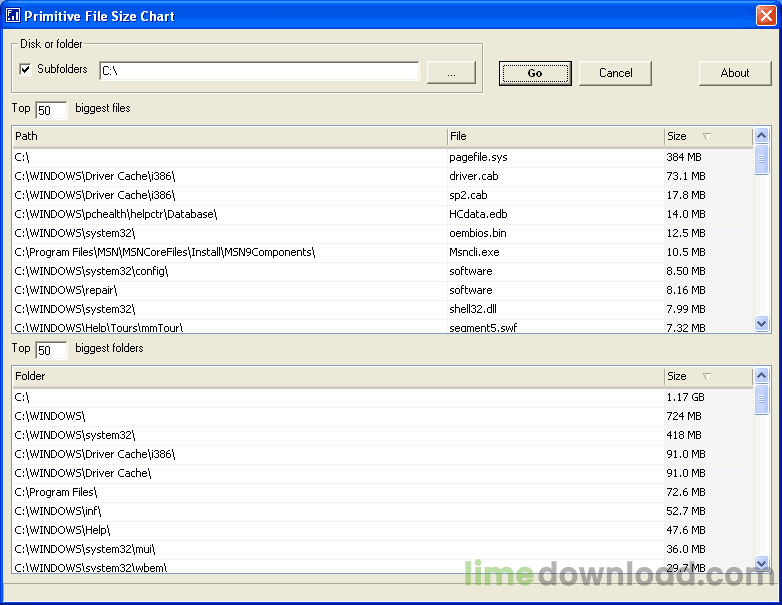
Task: Click the Primitive File Size Chart title icon
Action: point(12,16)
